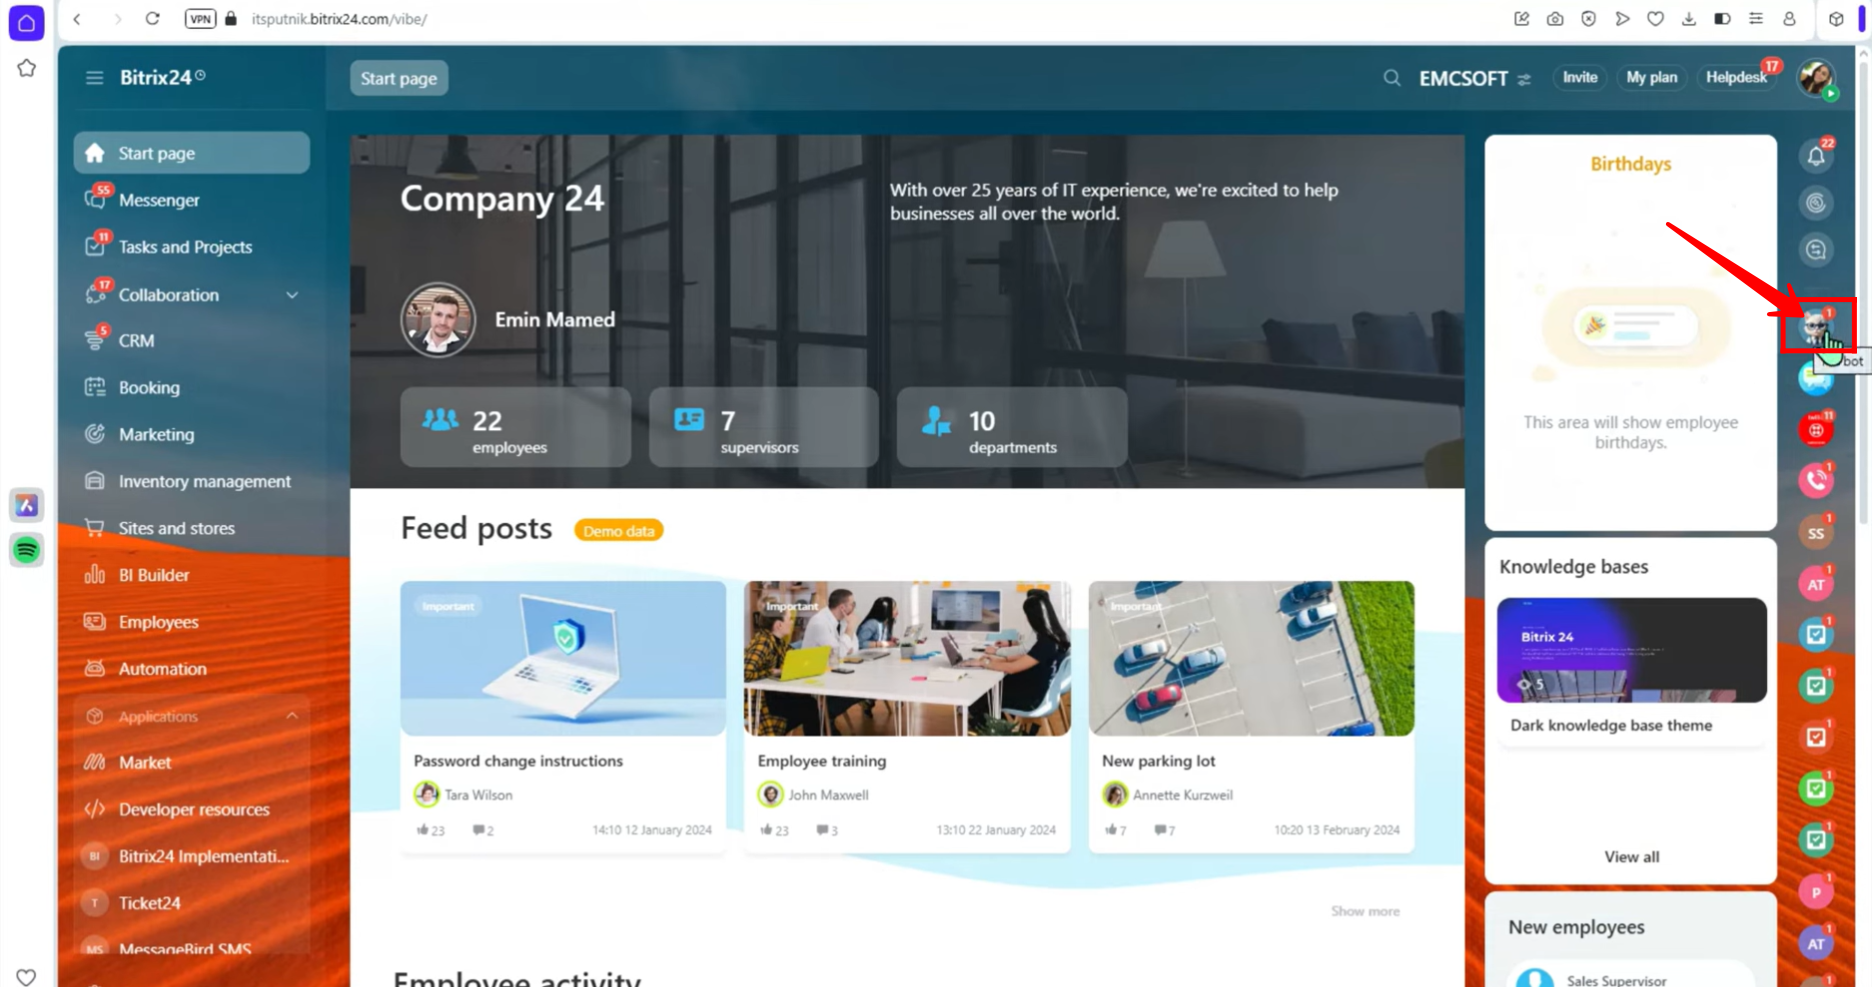Click the browser camera snapshot icon
The image size is (1872, 987).
click(1555, 19)
